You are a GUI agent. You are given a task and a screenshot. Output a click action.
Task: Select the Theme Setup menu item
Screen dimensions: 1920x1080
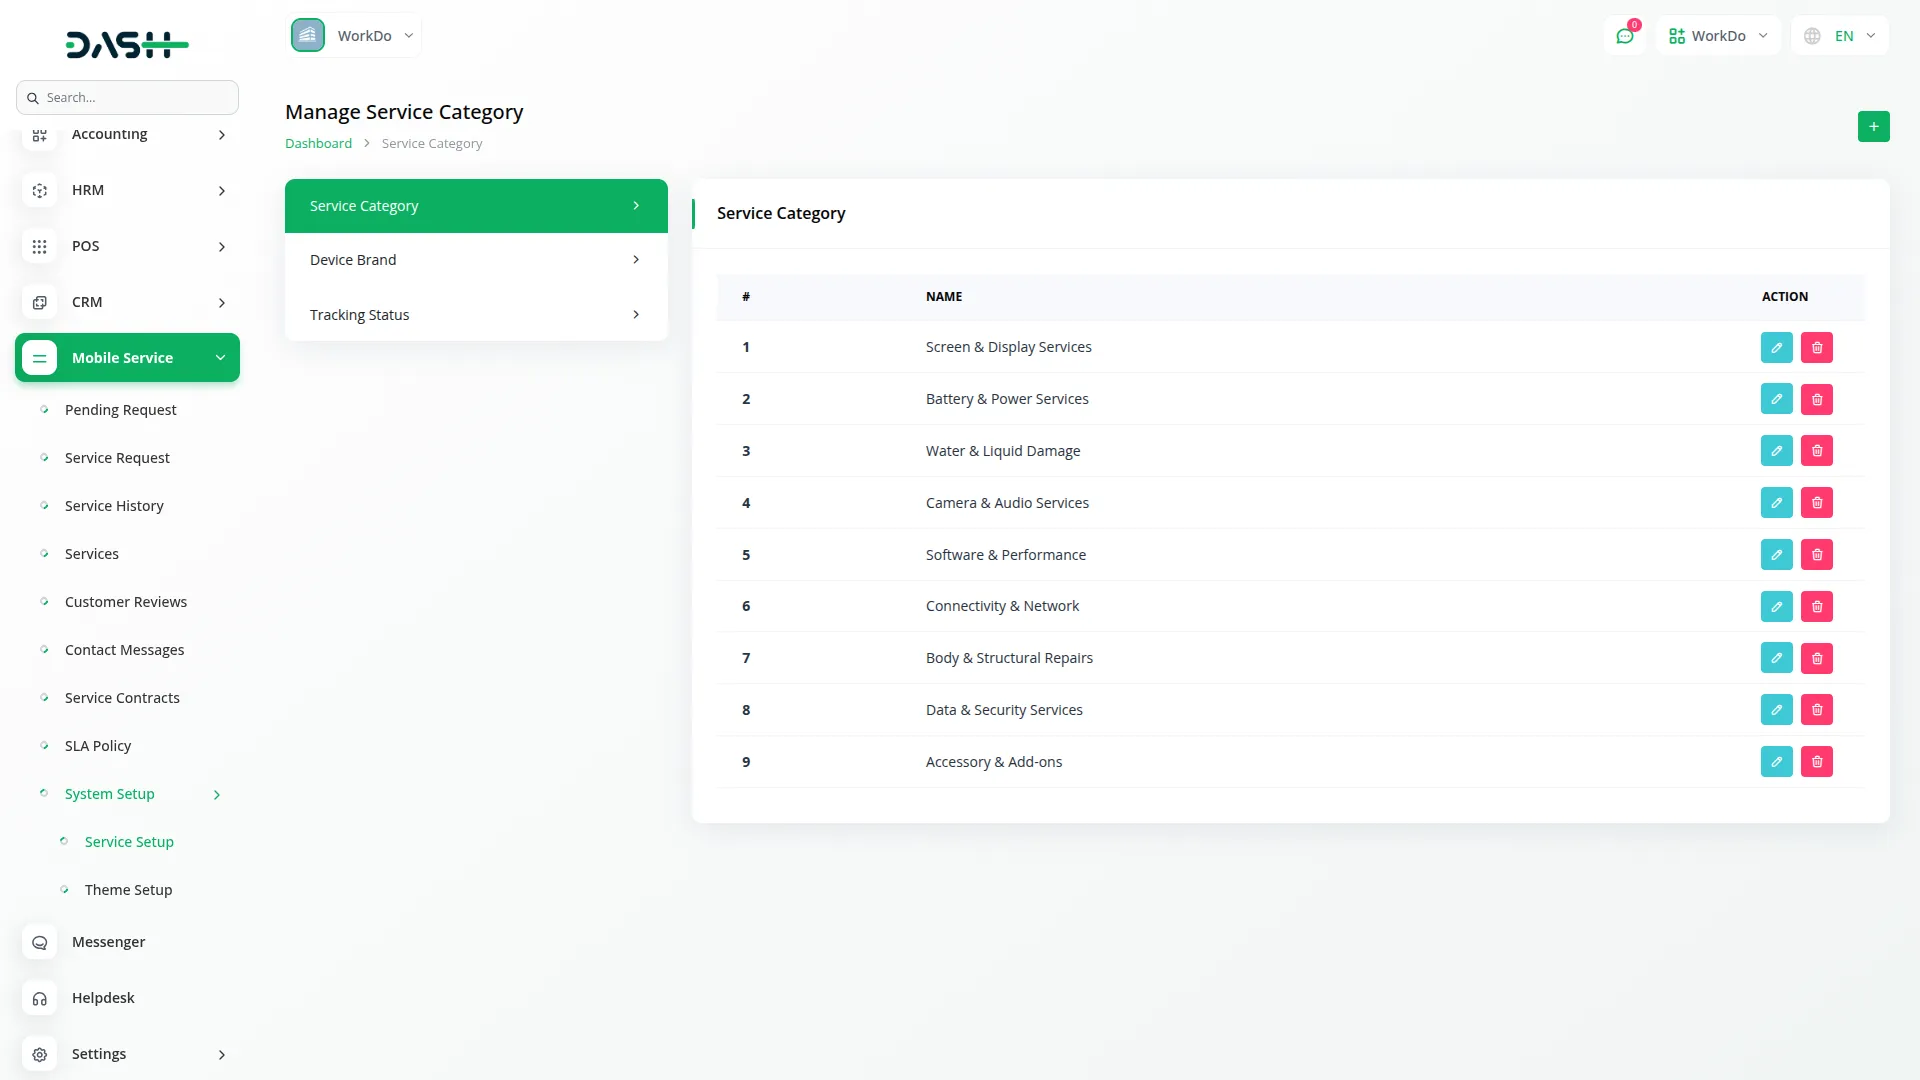tap(128, 889)
